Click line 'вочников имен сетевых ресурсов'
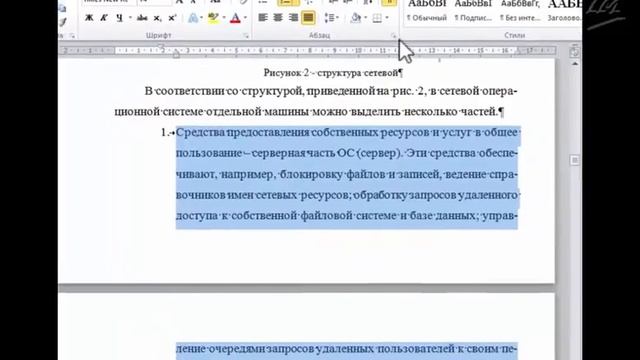The image size is (640, 360). click(x=347, y=195)
